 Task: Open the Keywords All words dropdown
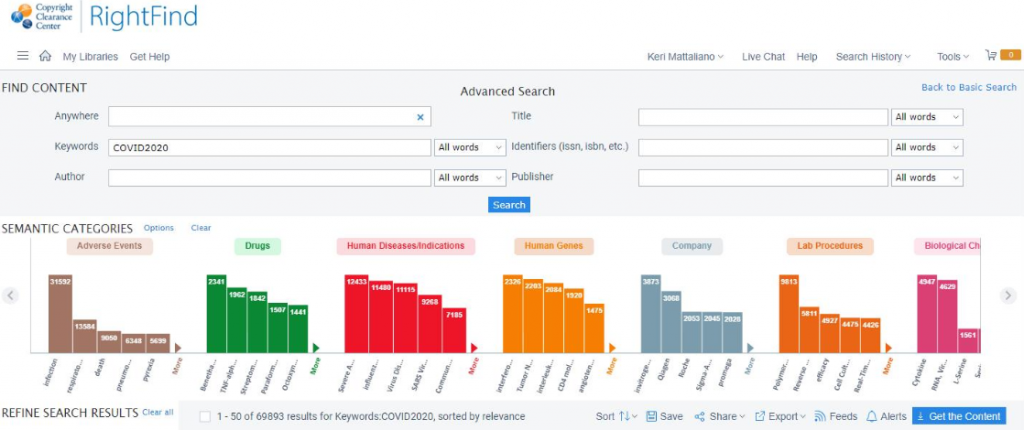(x=470, y=147)
